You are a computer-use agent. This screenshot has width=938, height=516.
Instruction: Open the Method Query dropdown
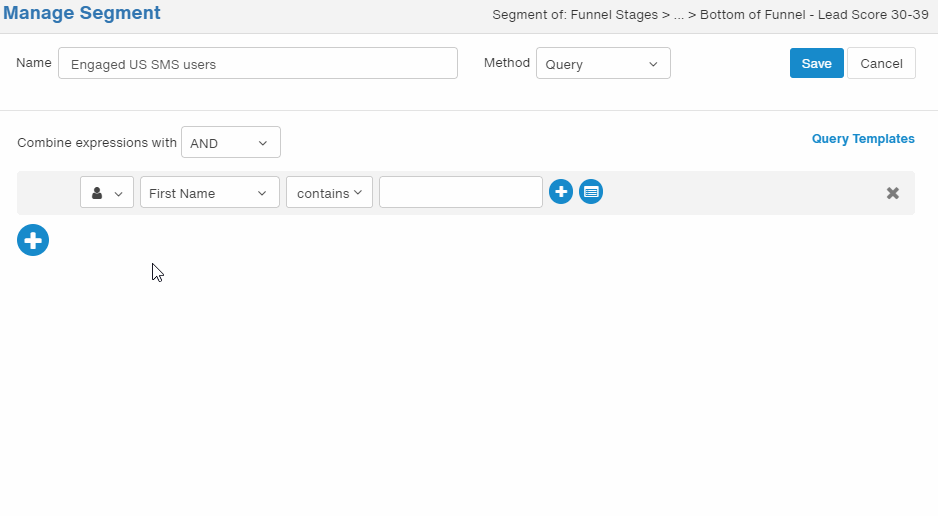[x=603, y=63]
